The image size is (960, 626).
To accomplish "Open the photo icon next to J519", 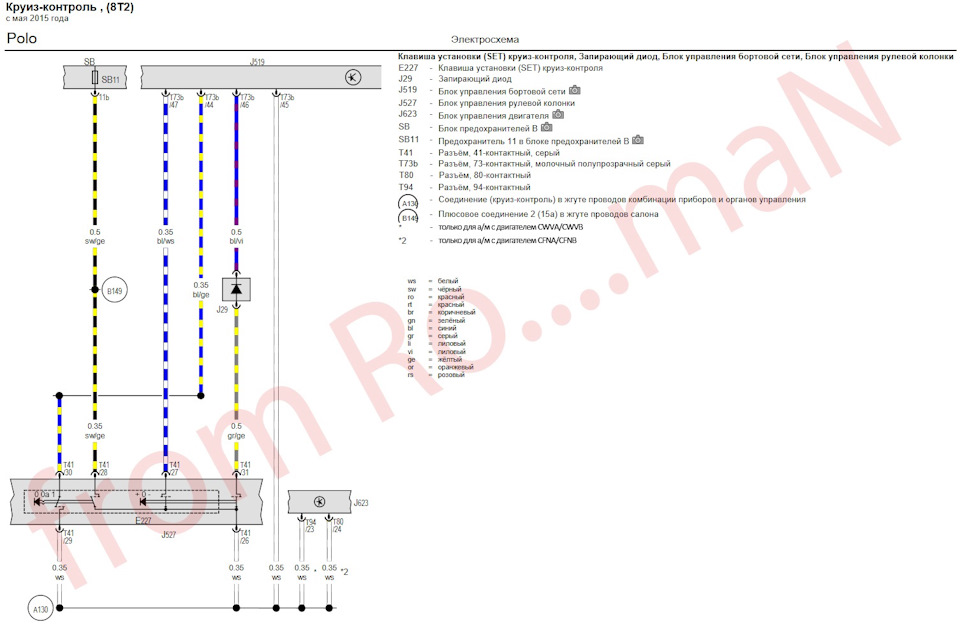I will pyautogui.click(x=575, y=91).
